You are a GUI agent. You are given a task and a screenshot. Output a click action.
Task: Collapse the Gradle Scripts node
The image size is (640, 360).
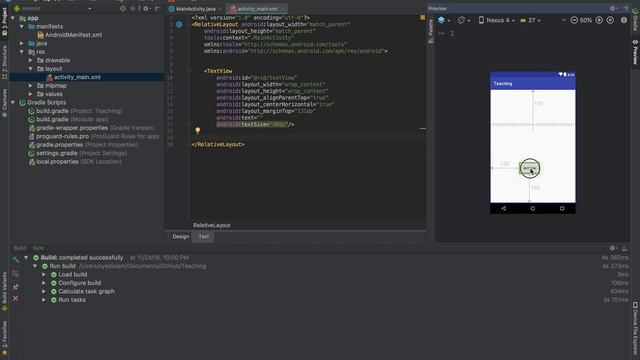(13, 102)
